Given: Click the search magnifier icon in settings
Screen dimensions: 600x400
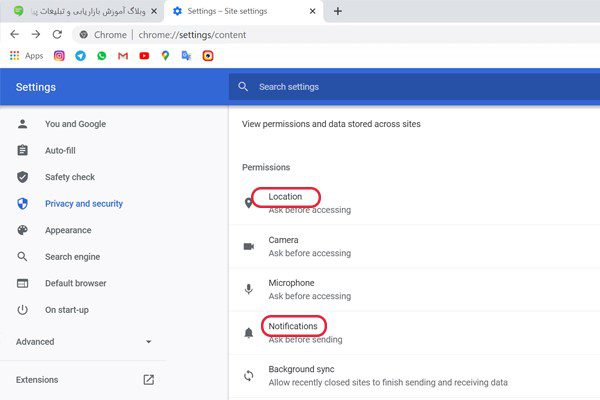Looking at the screenshot, I should 243,87.
